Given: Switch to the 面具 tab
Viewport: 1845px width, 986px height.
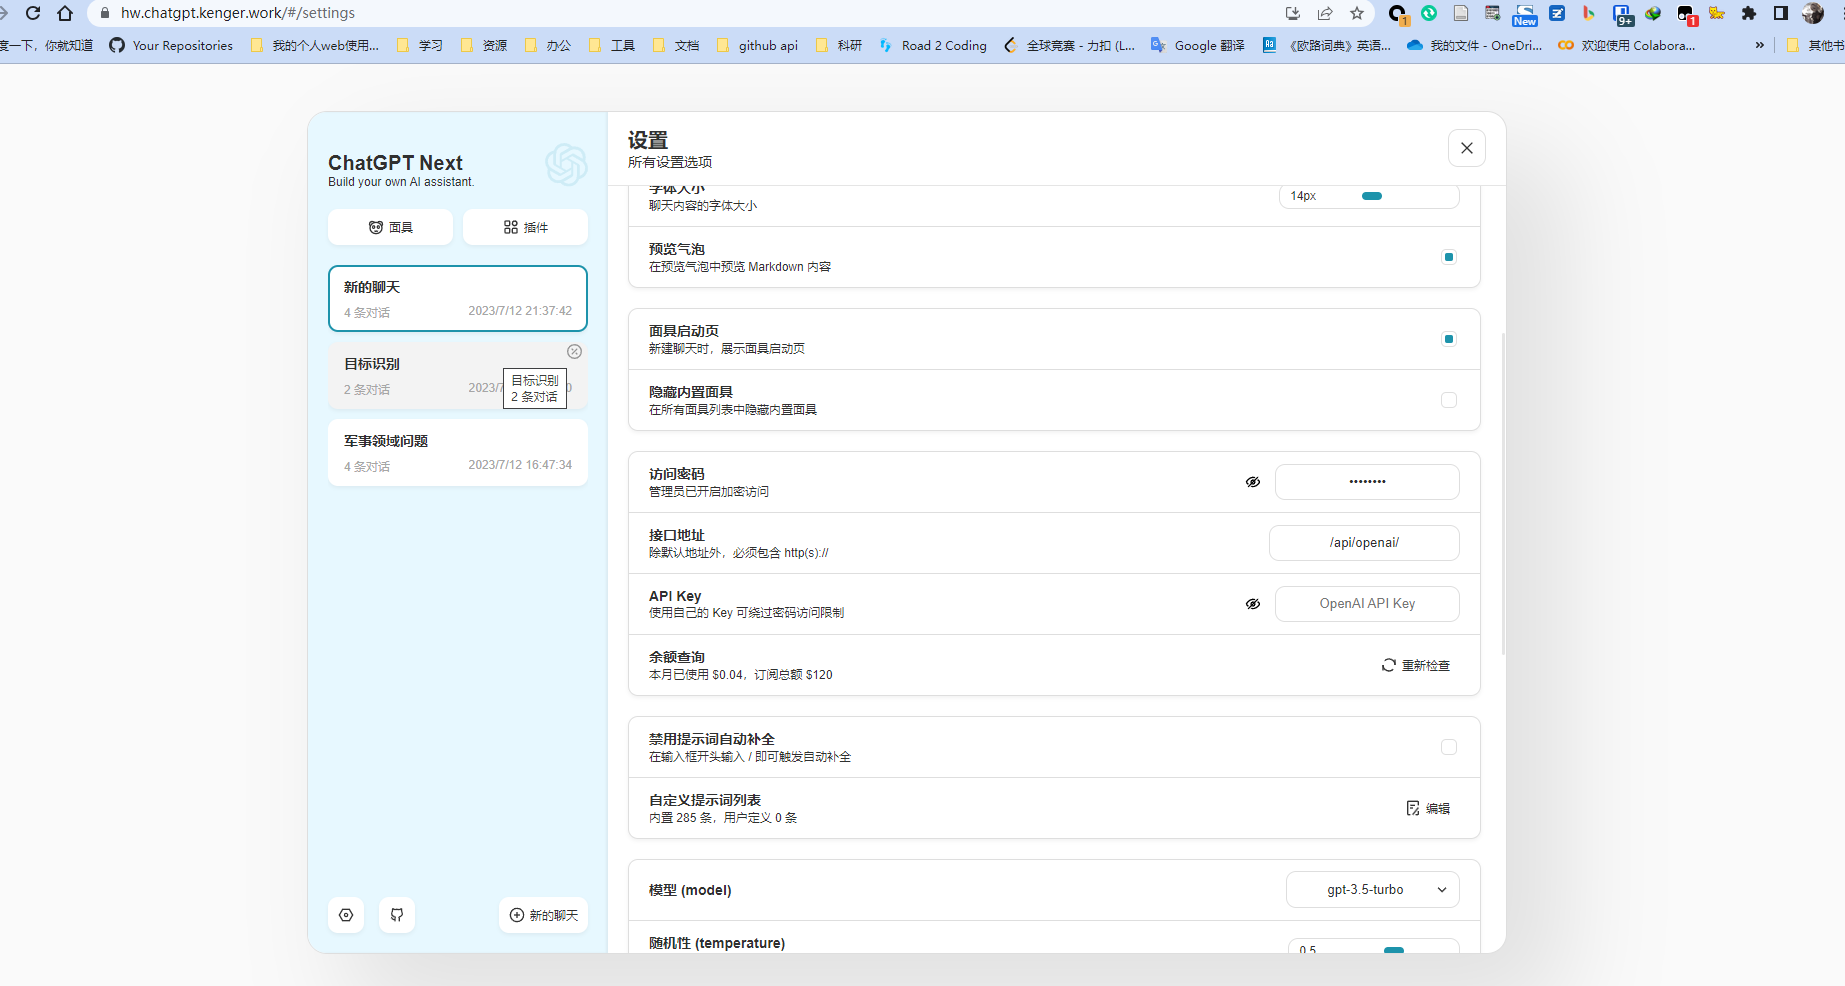Looking at the screenshot, I should 390,227.
